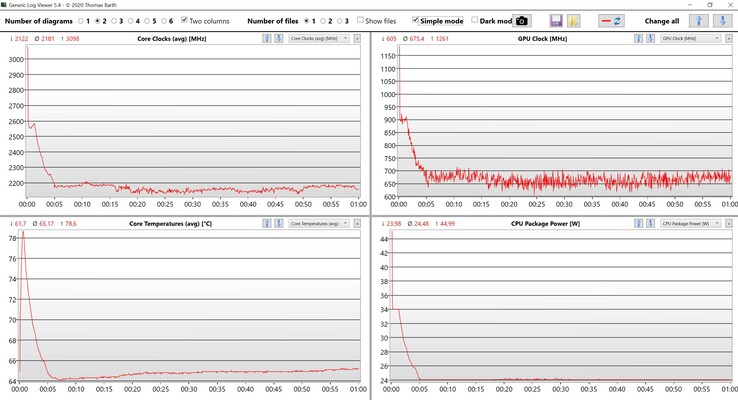
Task: Click the Change all down arrow icon
Action: [x=719, y=21]
